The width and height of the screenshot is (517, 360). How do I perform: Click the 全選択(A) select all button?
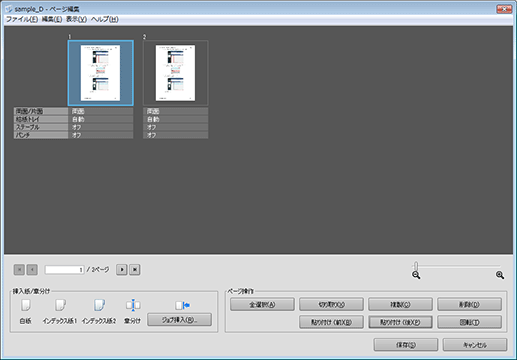(x=262, y=304)
